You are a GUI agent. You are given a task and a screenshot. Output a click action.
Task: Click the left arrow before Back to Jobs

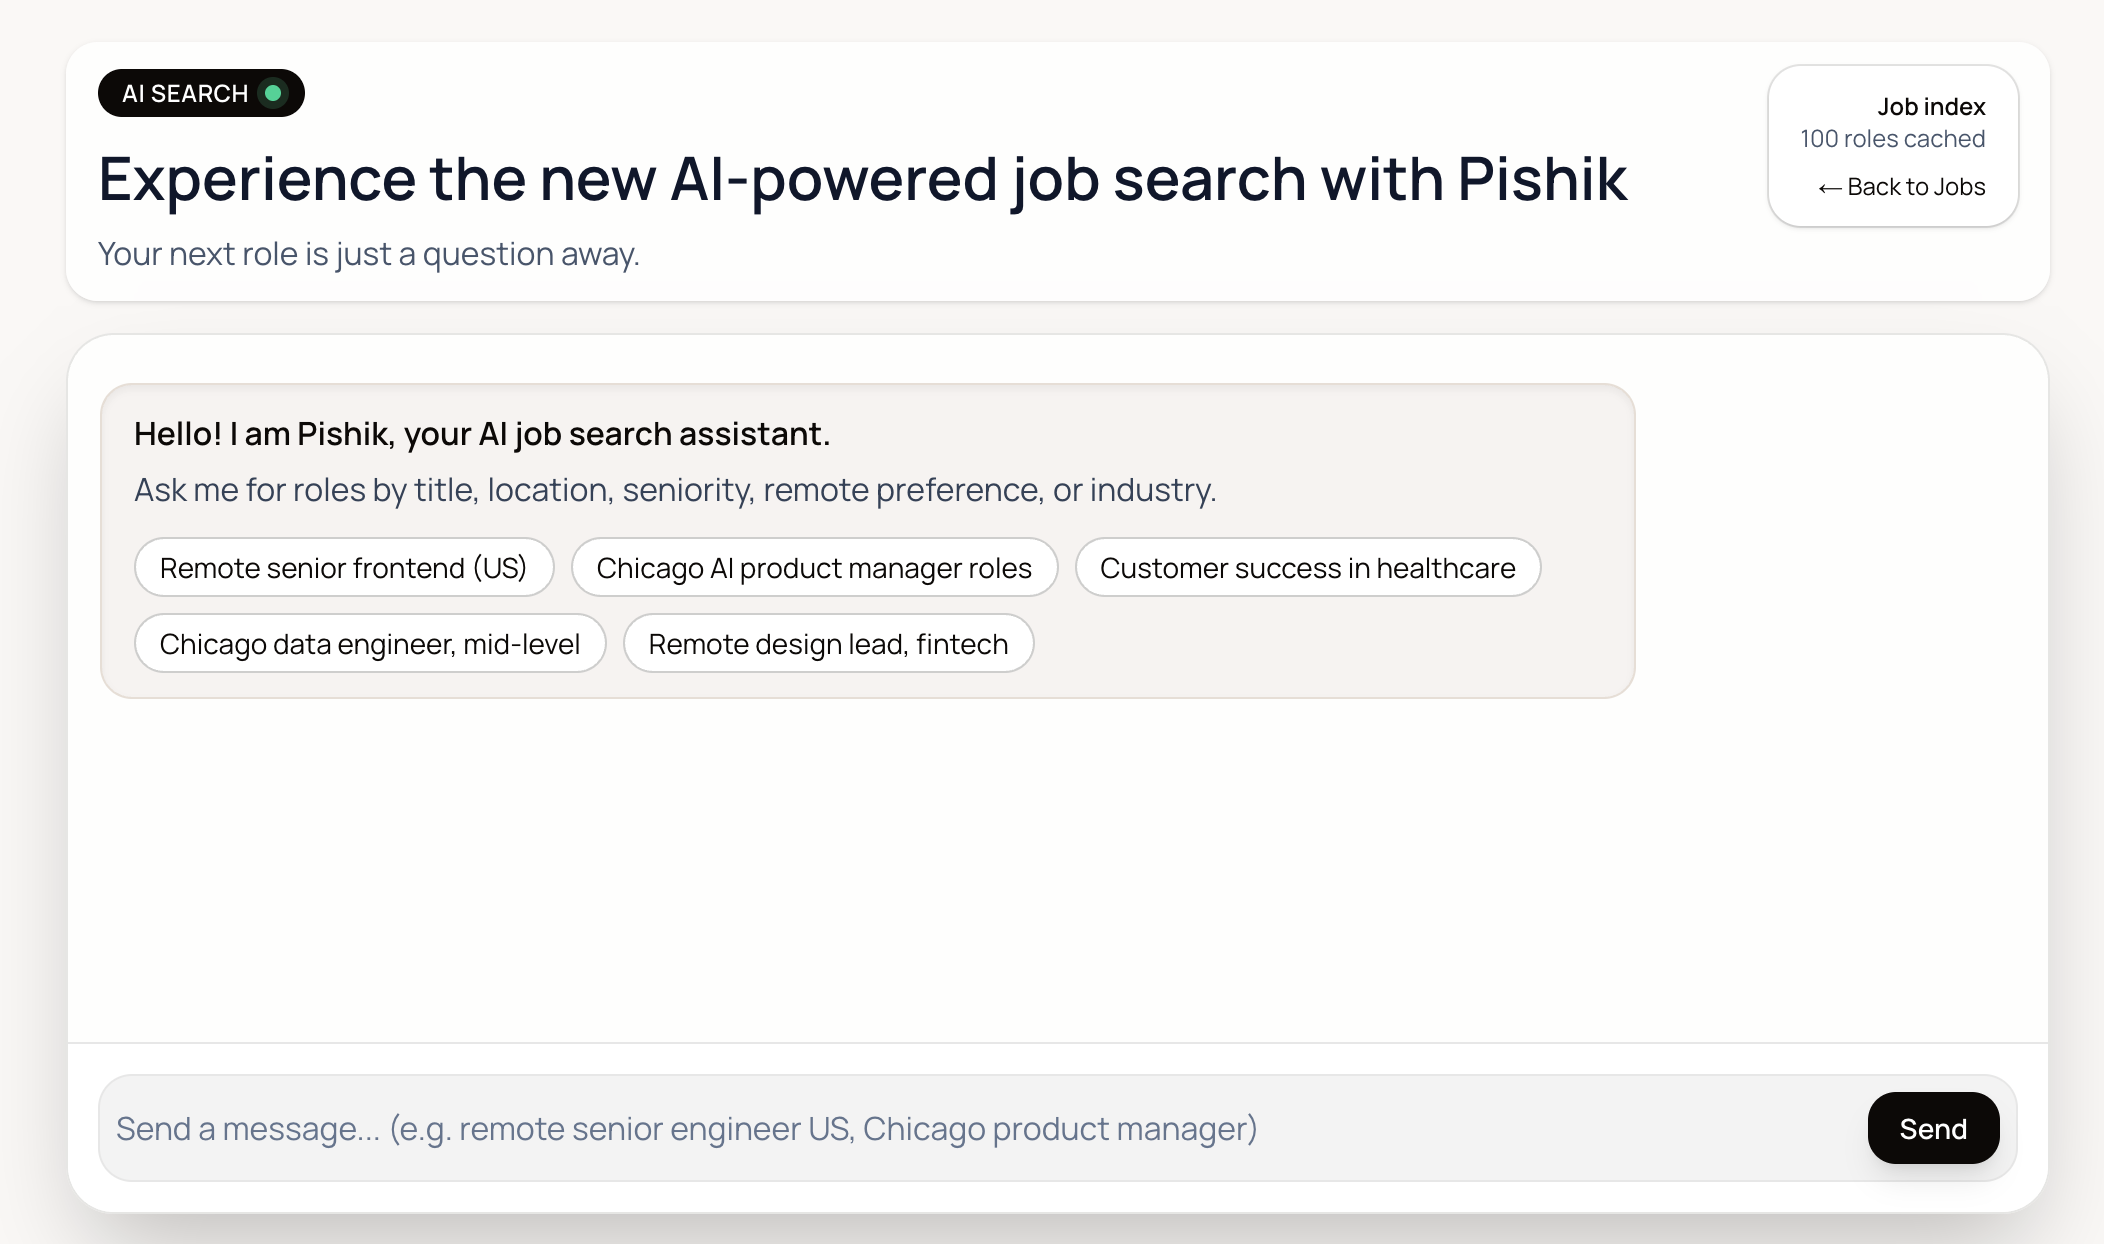[1831, 187]
